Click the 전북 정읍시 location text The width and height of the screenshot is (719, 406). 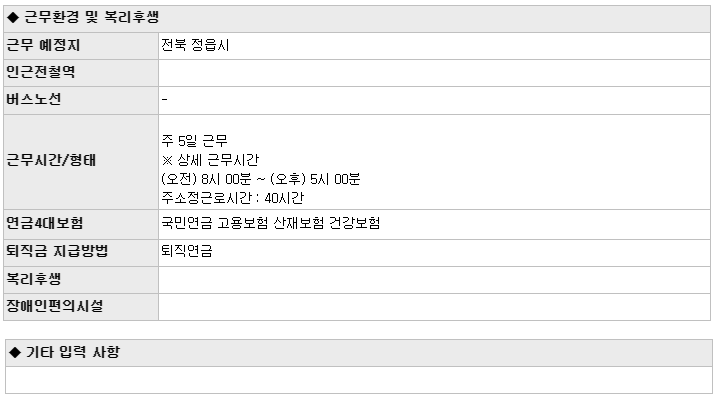pos(195,45)
